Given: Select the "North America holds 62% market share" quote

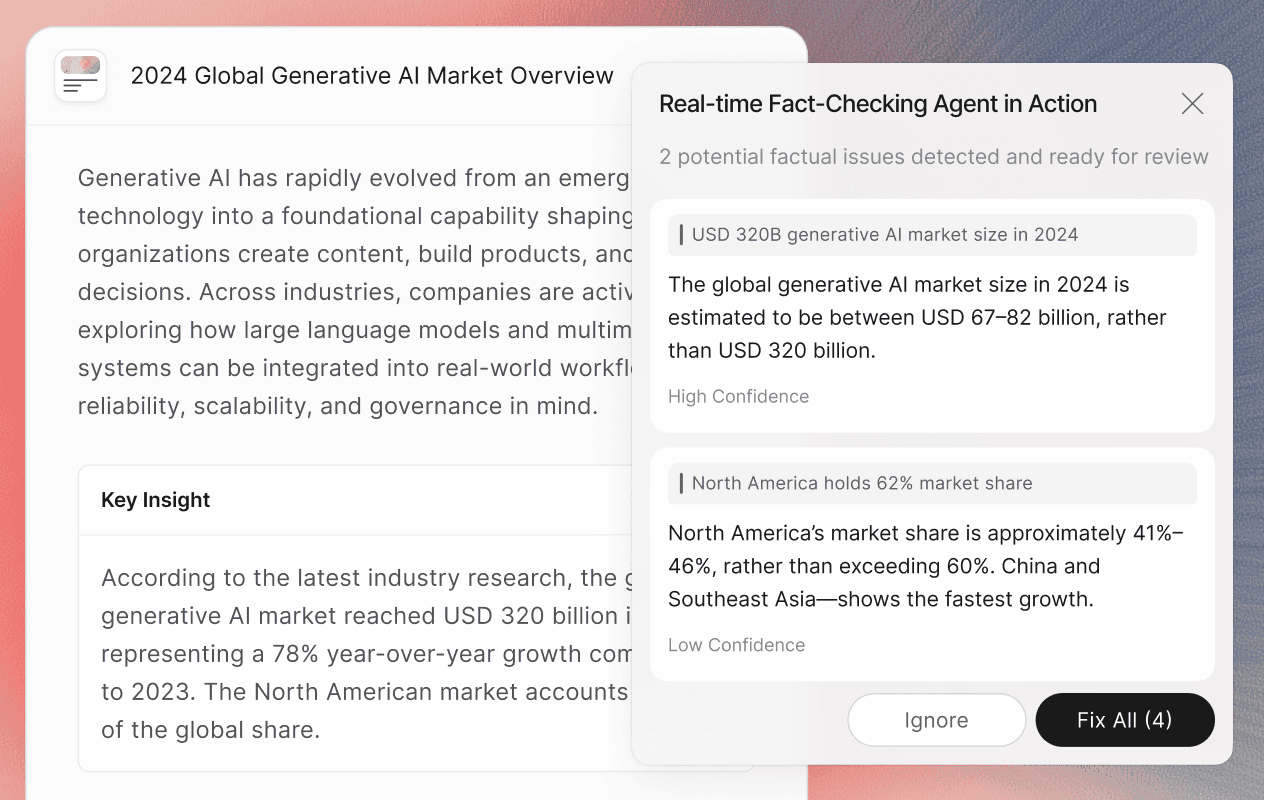Looking at the screenshot, I should point(862,483).
